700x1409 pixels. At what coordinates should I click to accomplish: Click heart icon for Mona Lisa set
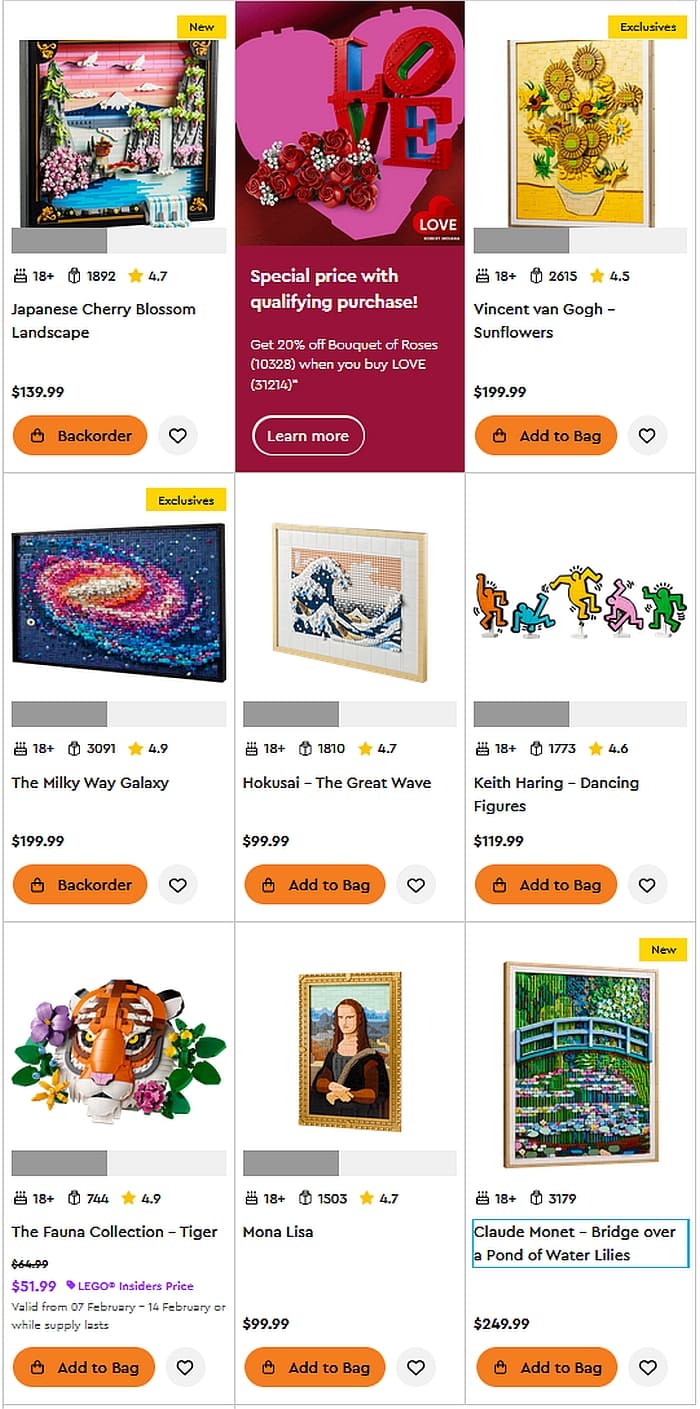point(416,1367)
